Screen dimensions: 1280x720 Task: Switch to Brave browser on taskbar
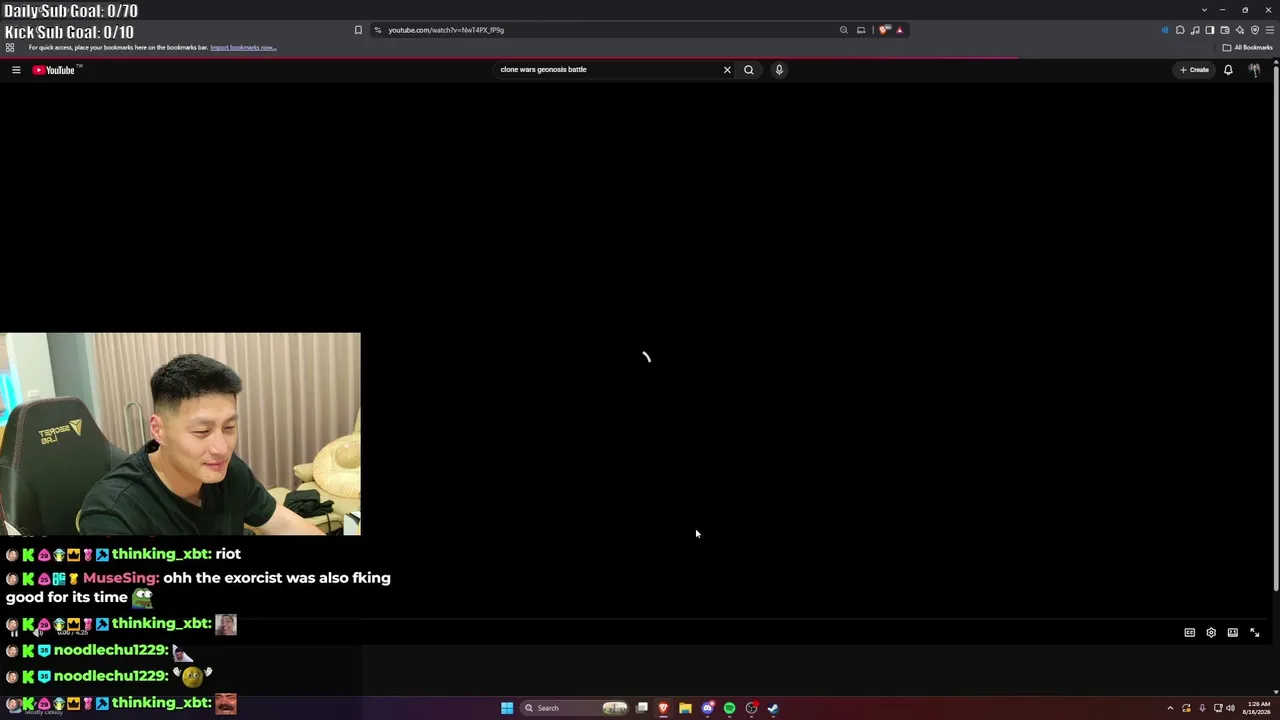click(x=663, y=708)
